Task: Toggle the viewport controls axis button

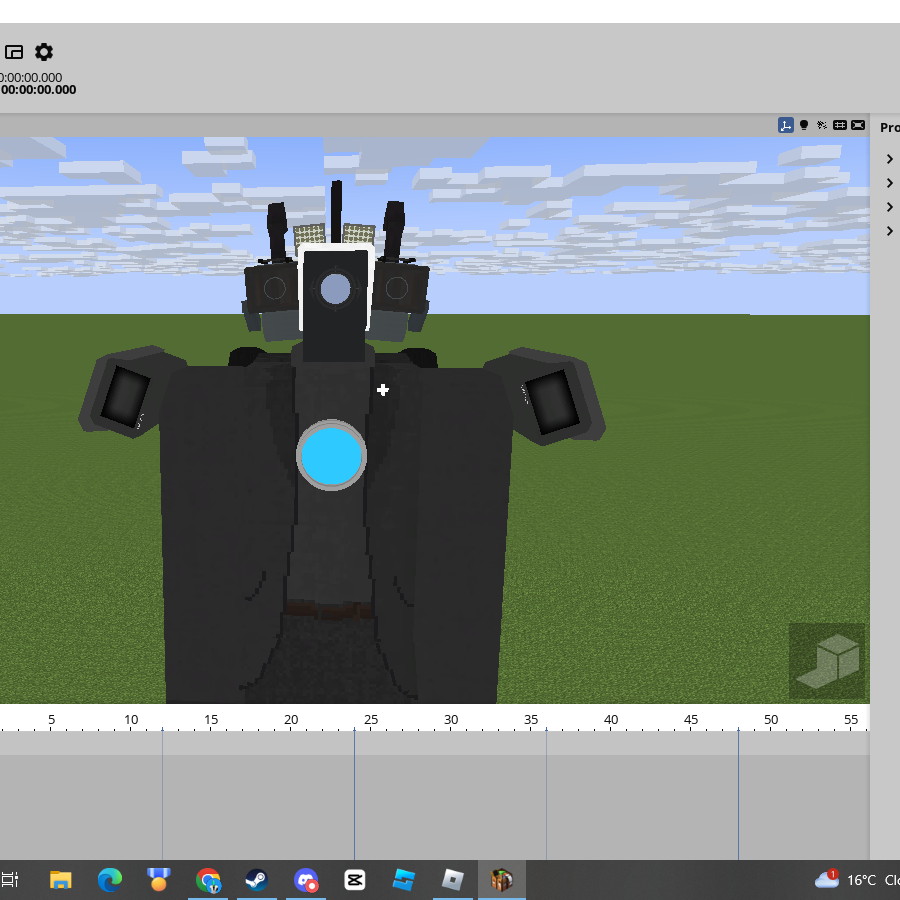Action: pos(786,125)
